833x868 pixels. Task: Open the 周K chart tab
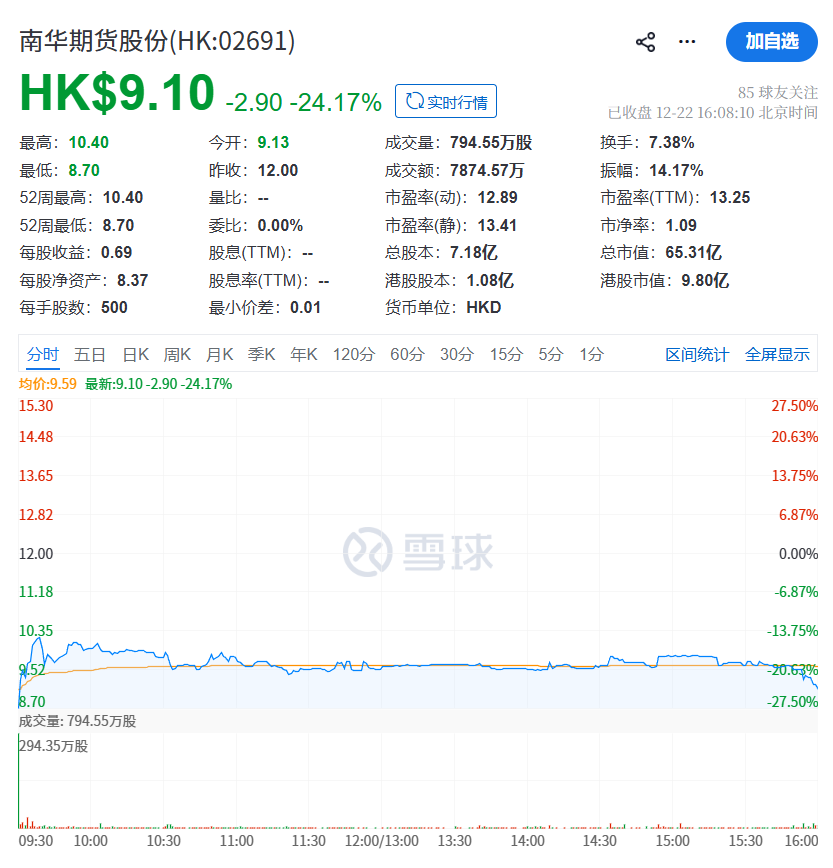177,354
